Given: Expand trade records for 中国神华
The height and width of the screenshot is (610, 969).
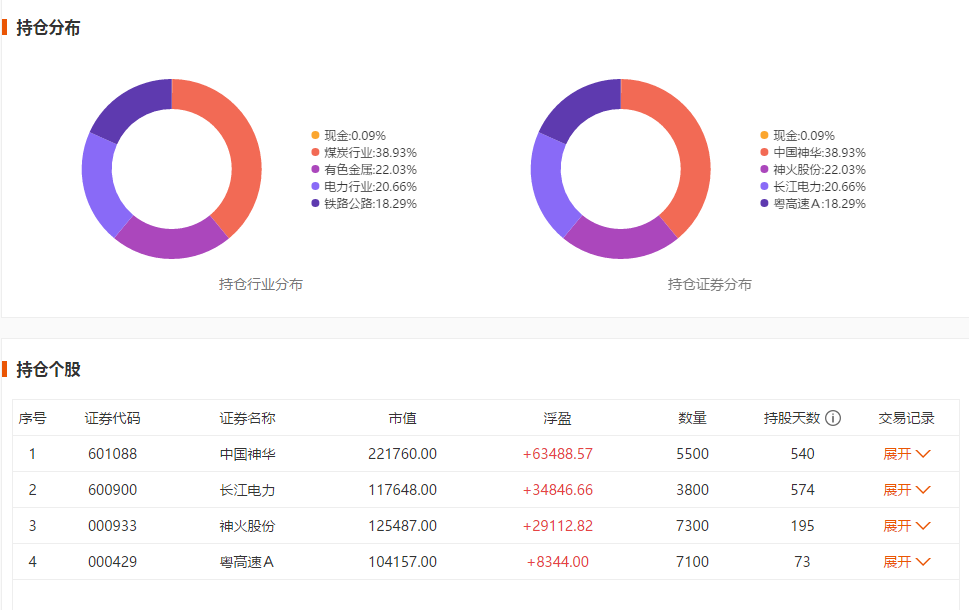Looking at the screenshot, I should pos(907,454).
